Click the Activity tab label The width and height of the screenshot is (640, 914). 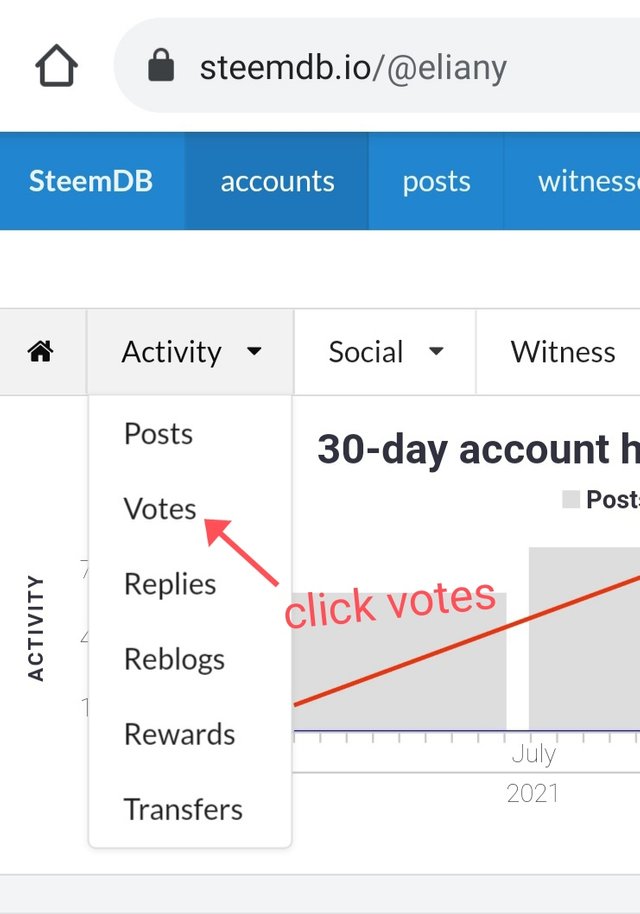point(171,352)
